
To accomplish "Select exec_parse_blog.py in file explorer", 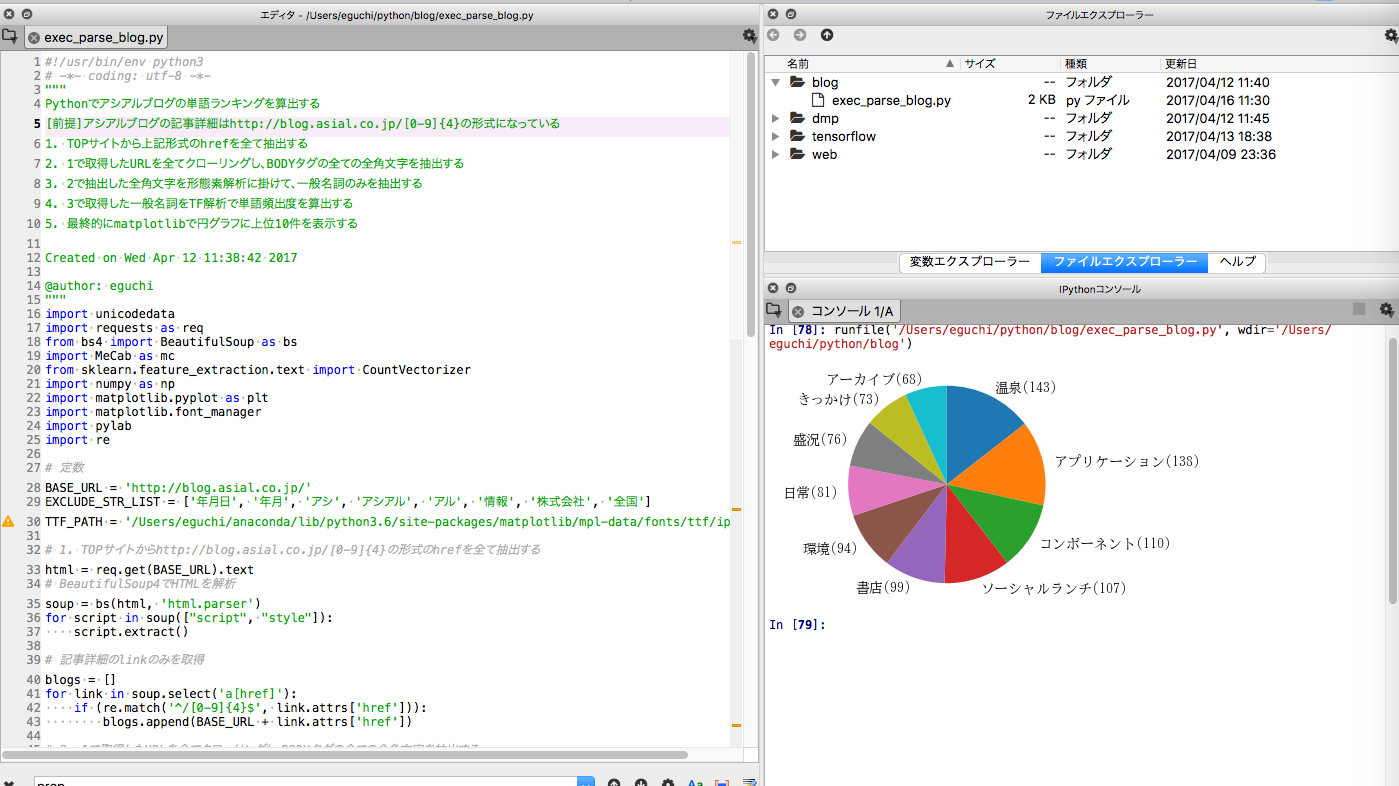I will [890, 101].
